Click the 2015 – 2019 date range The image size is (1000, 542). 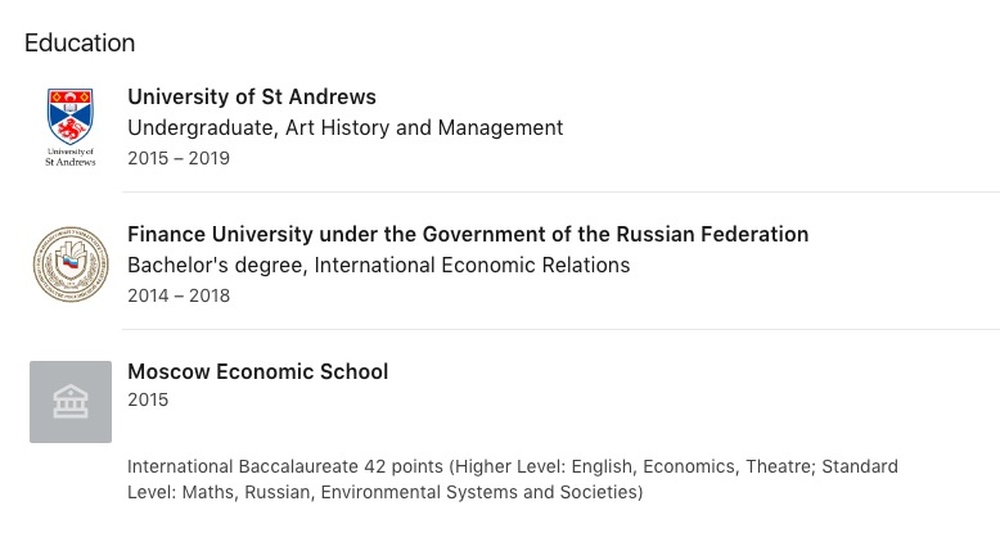tap(179, 158)
